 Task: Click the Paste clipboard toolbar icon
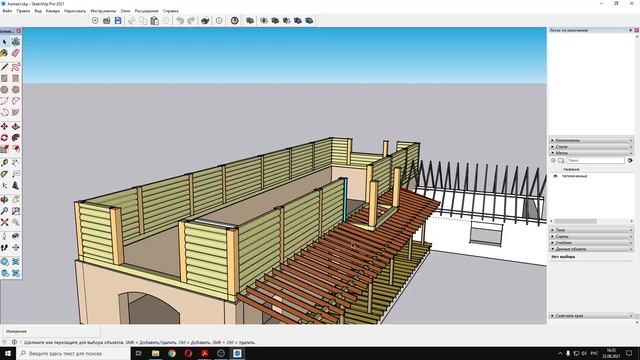click(154, 20)
